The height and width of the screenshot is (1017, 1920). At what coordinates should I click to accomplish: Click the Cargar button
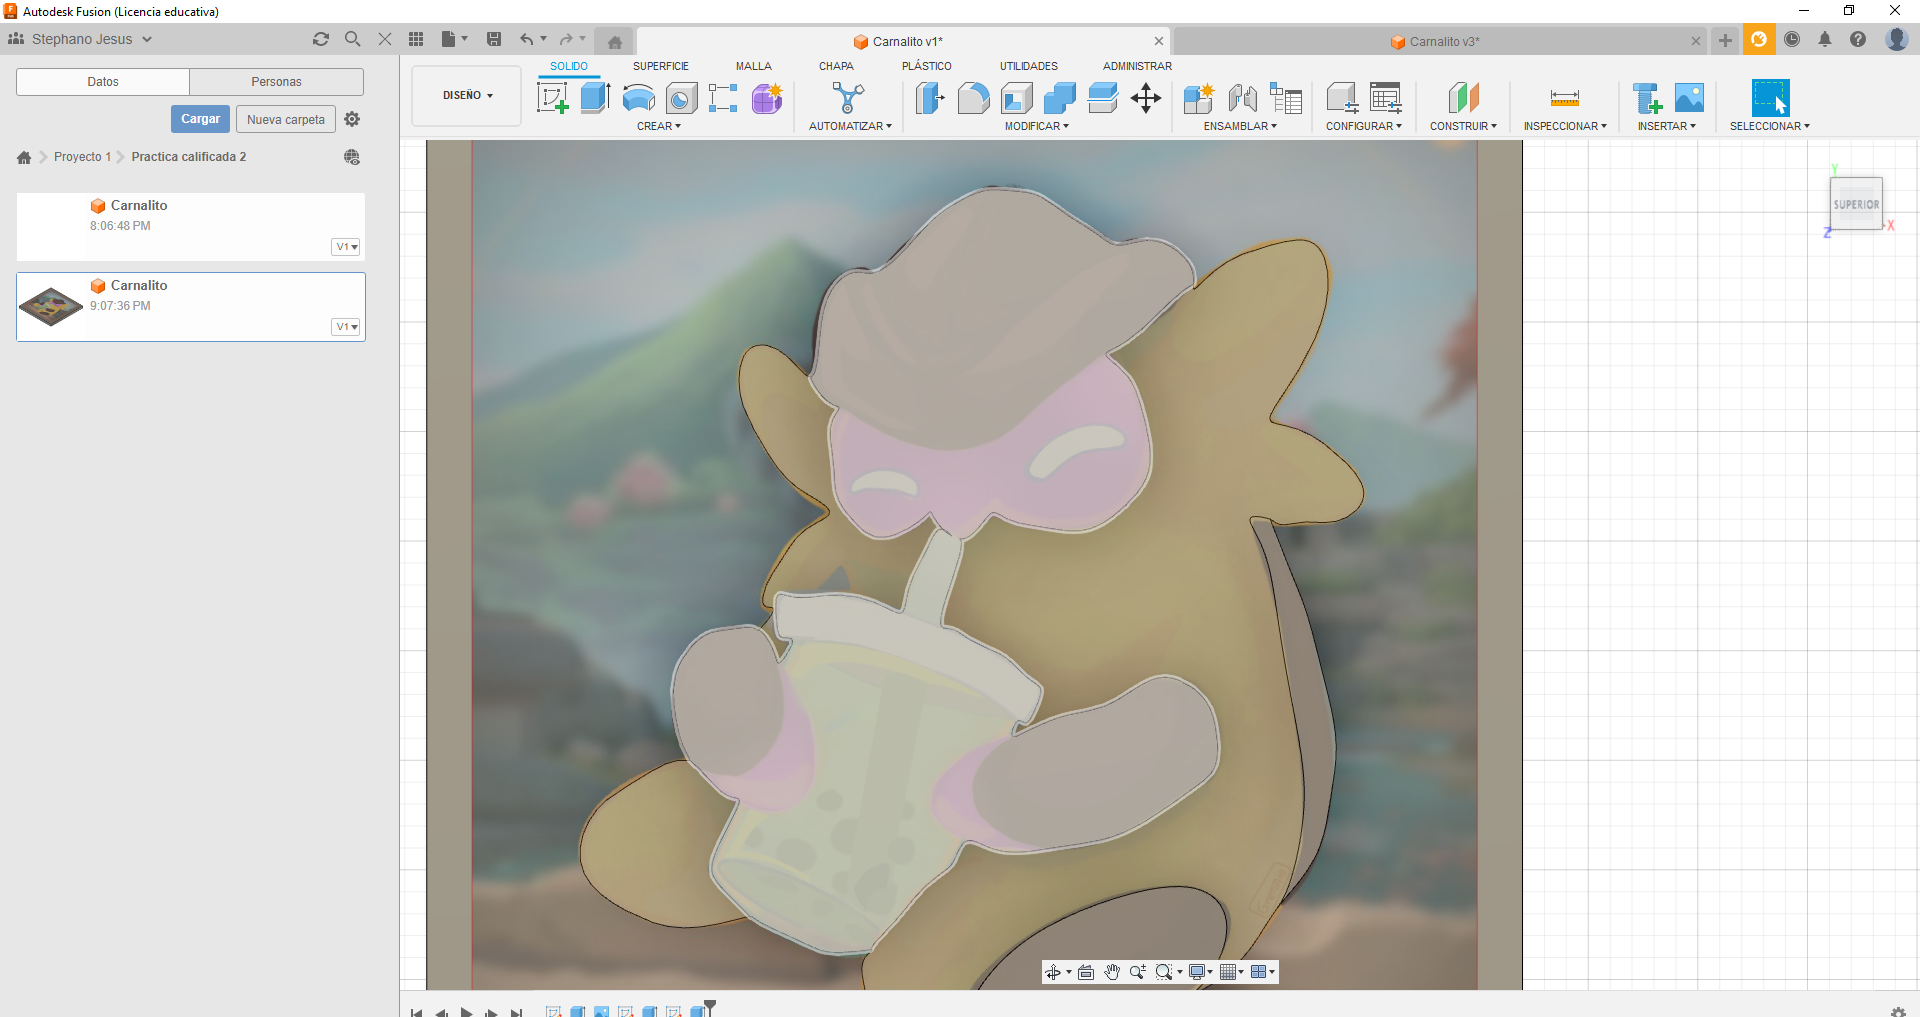point(200,119)
